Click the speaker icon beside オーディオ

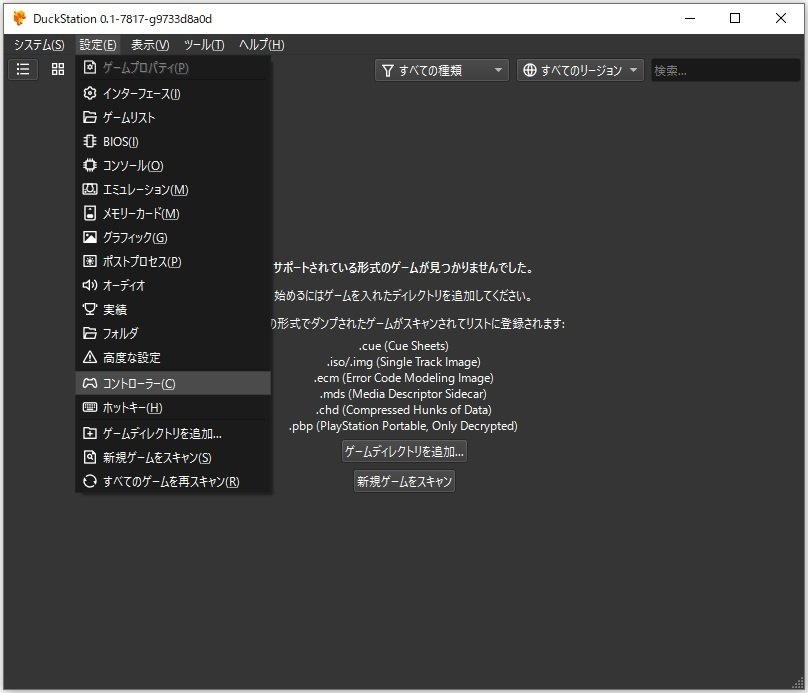pyautogui.click(x=90, y=285)
